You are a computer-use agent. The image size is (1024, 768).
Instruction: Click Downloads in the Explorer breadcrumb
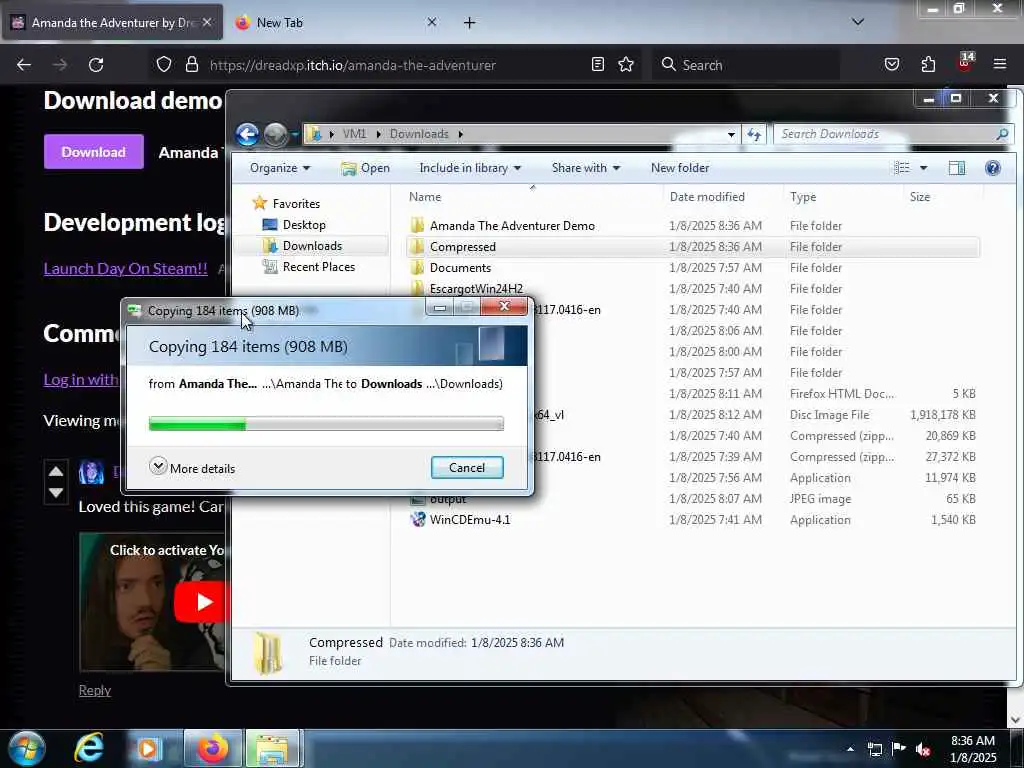coord(419,134)
